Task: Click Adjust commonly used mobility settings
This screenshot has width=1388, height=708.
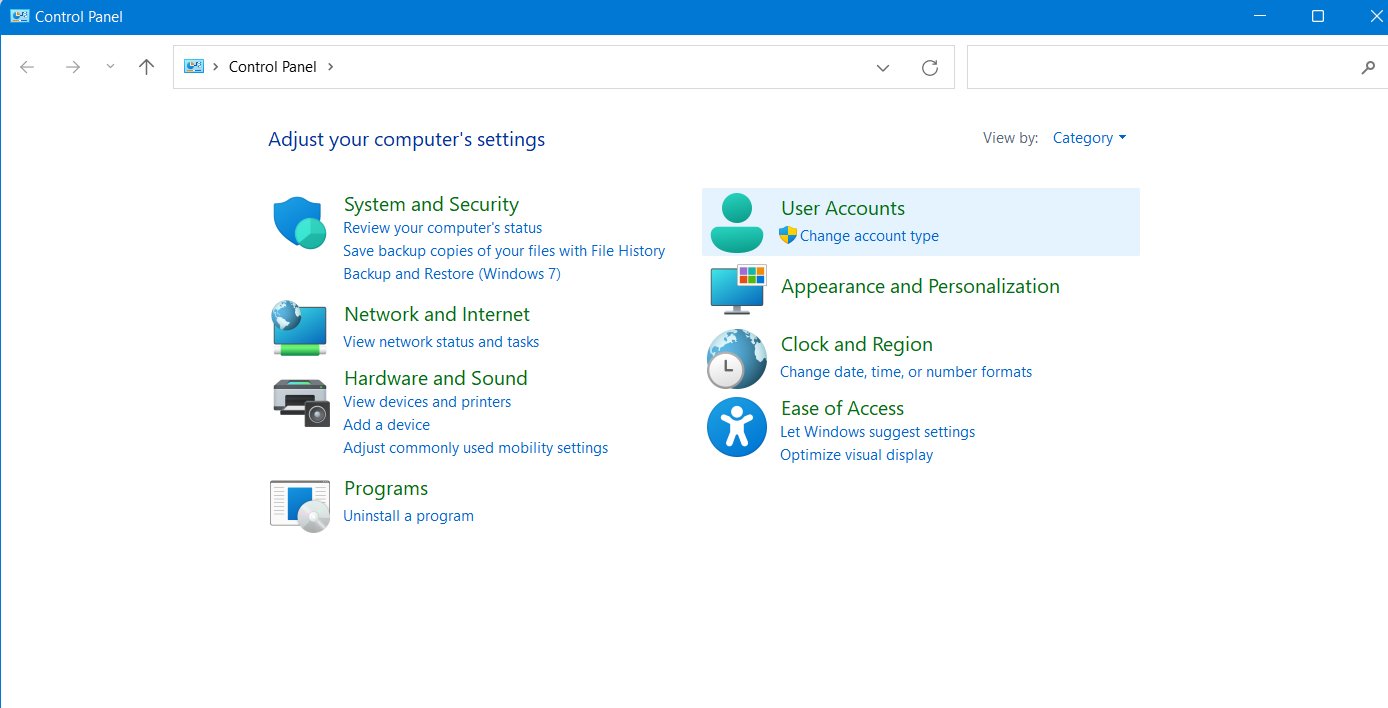Action: 475,447
